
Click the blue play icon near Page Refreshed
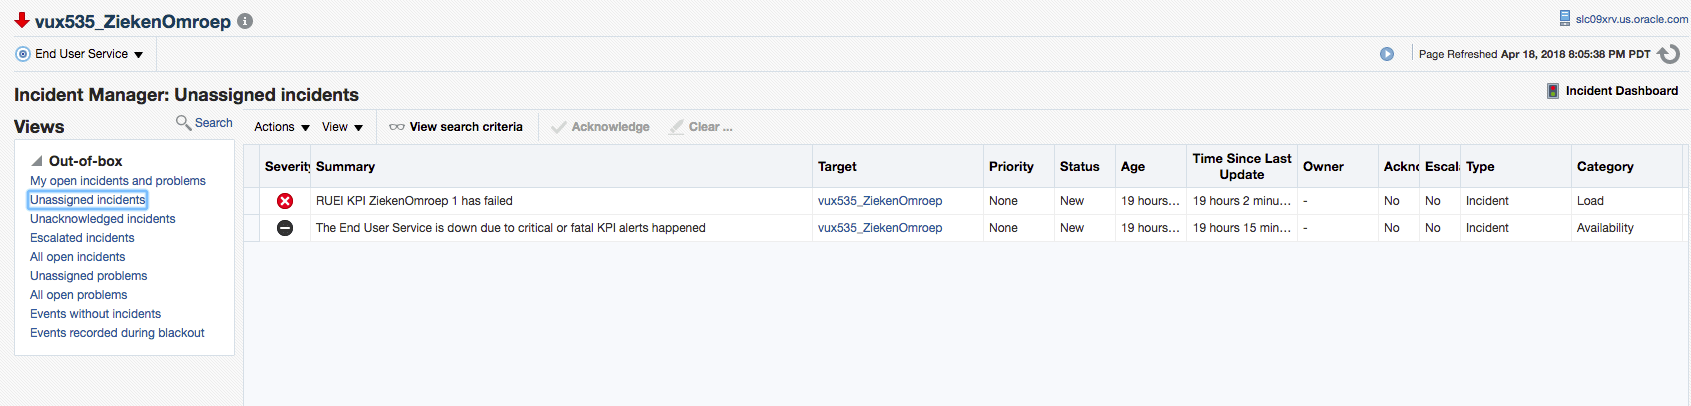pos(1387,54)
